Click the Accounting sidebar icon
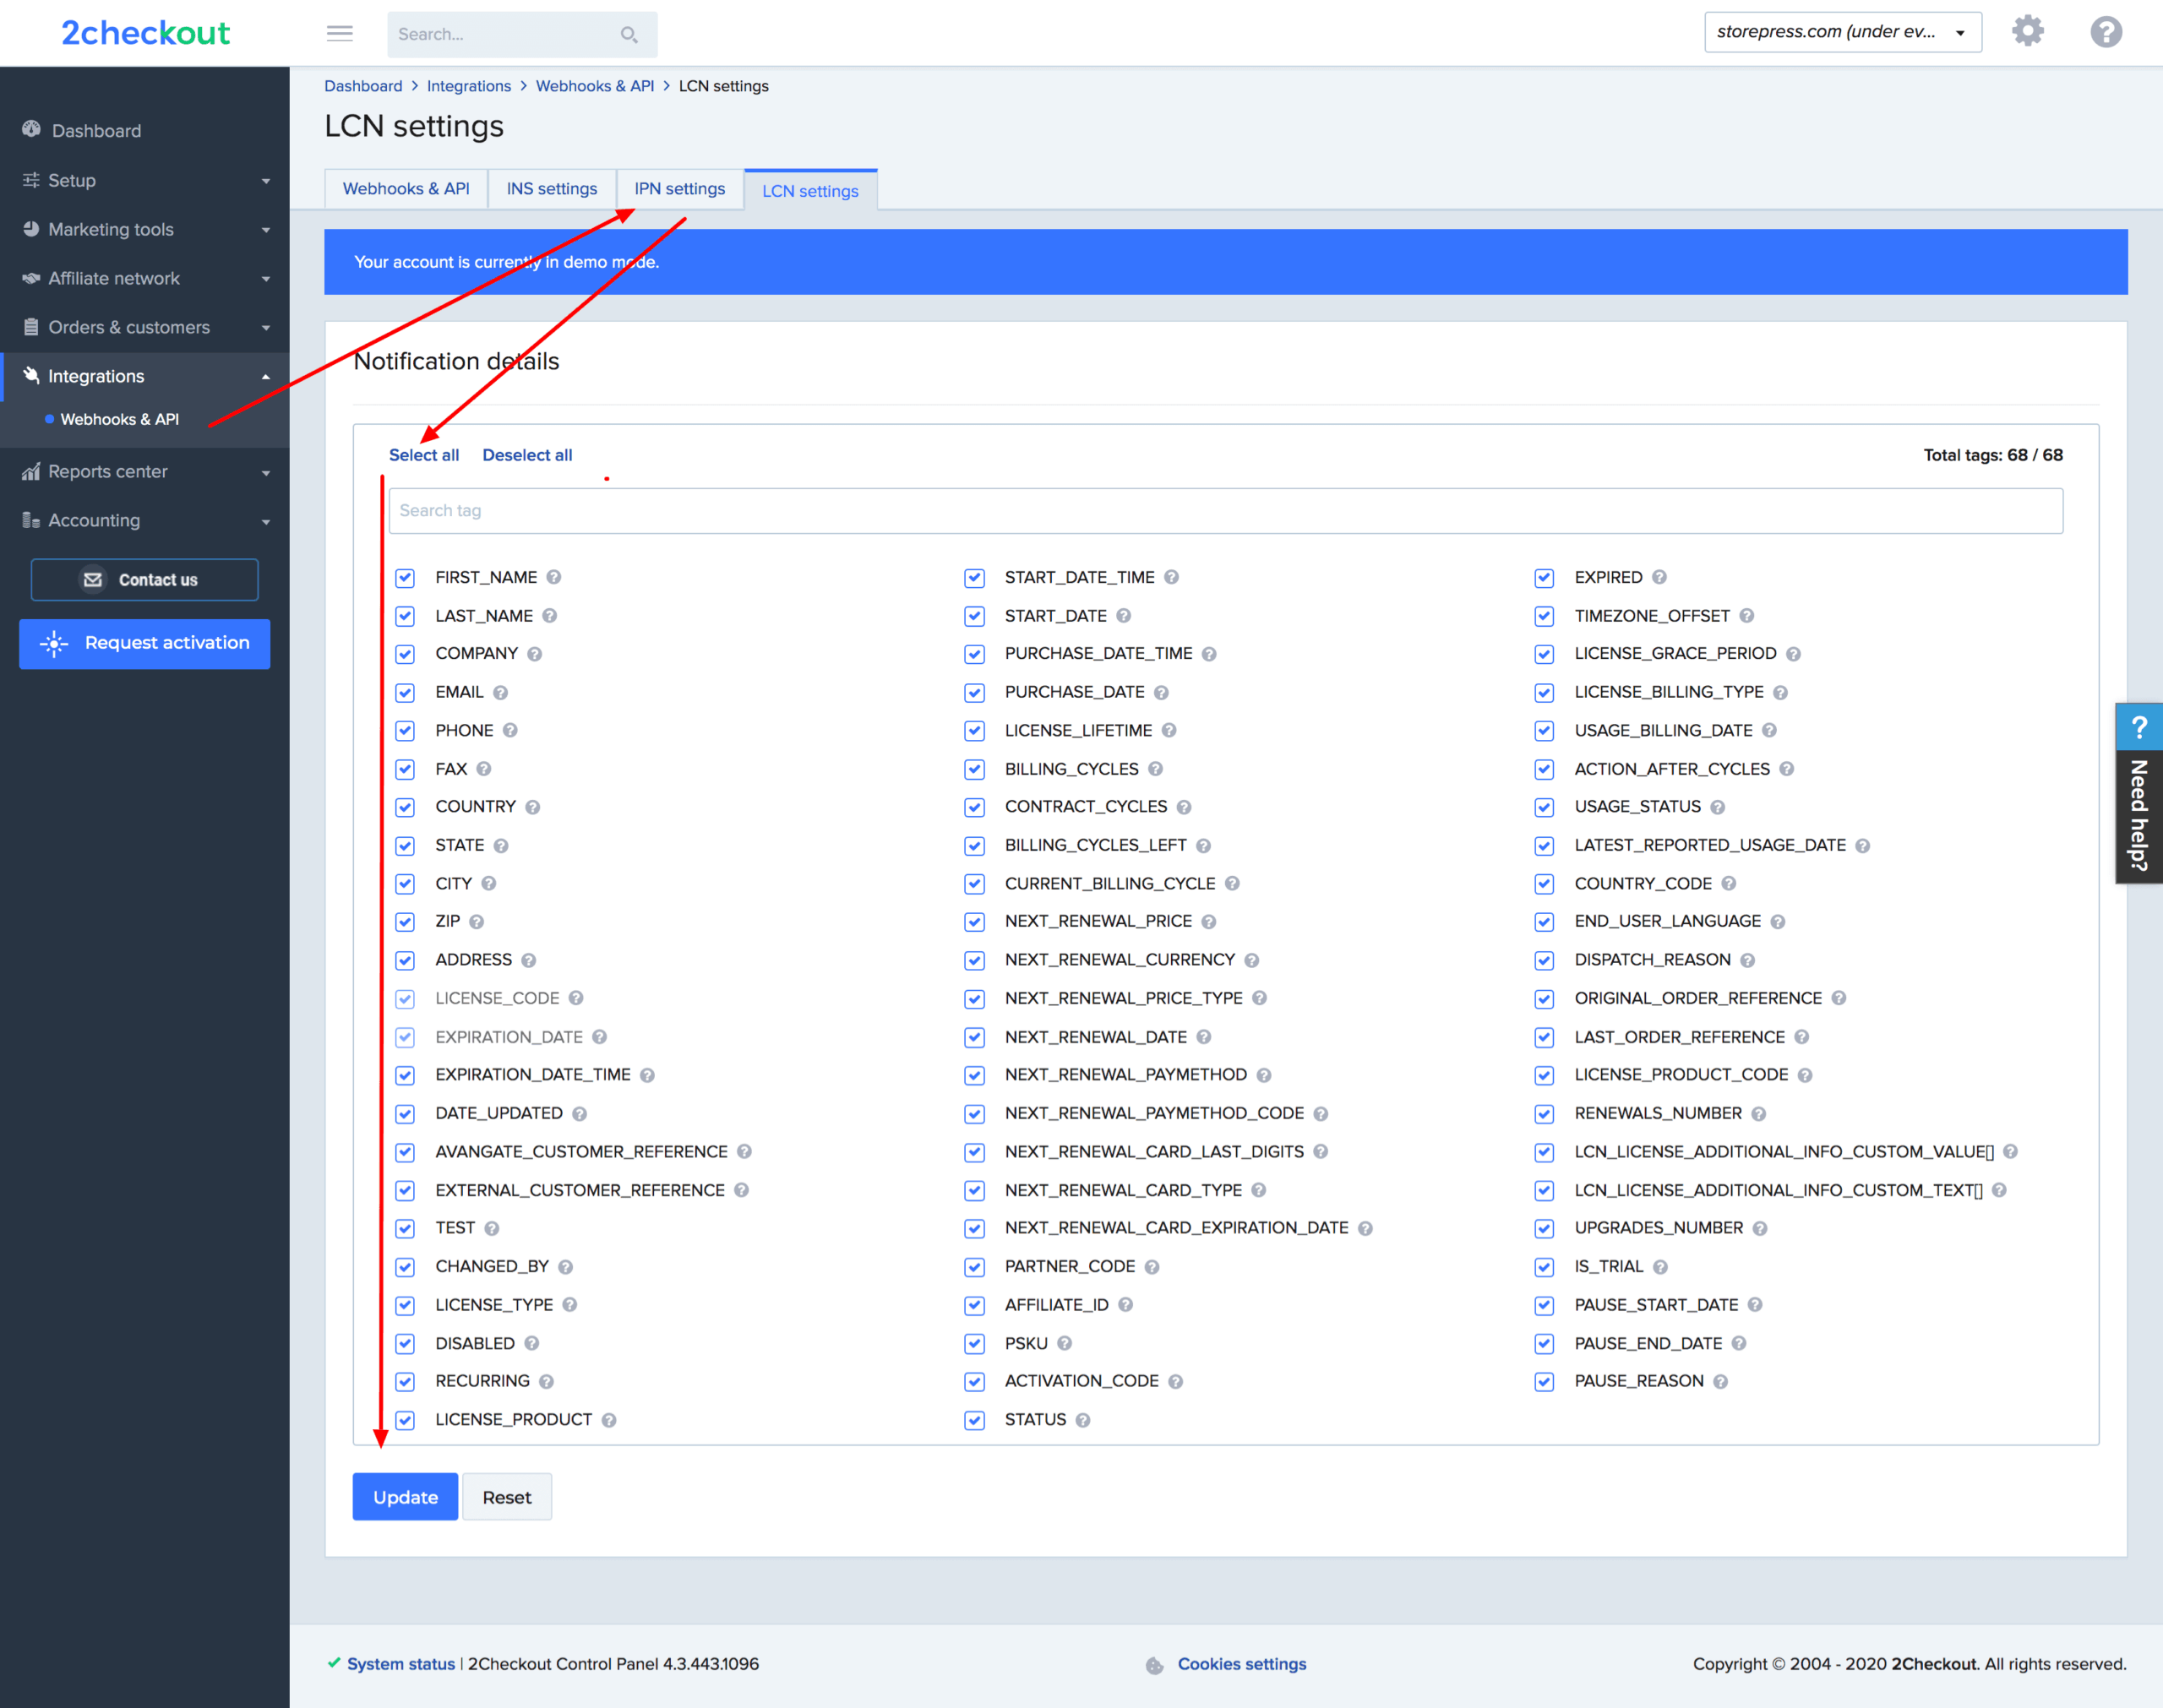Screen dimensions: 2163x1708 [x=31, y=520]
